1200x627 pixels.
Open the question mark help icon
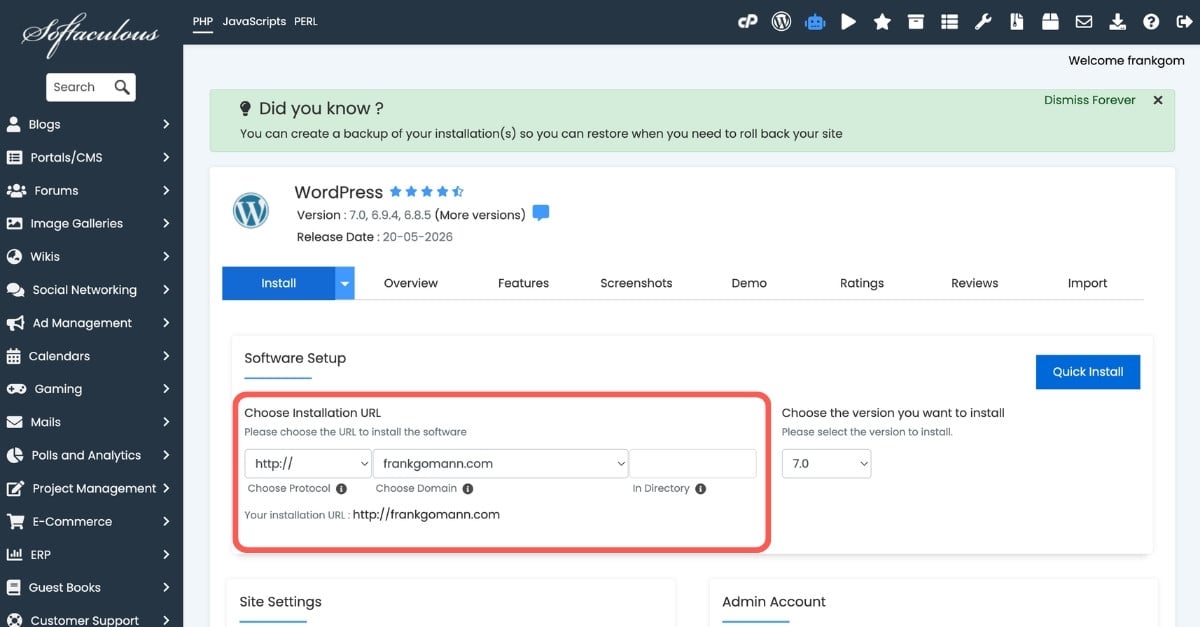pos(1151,21)
